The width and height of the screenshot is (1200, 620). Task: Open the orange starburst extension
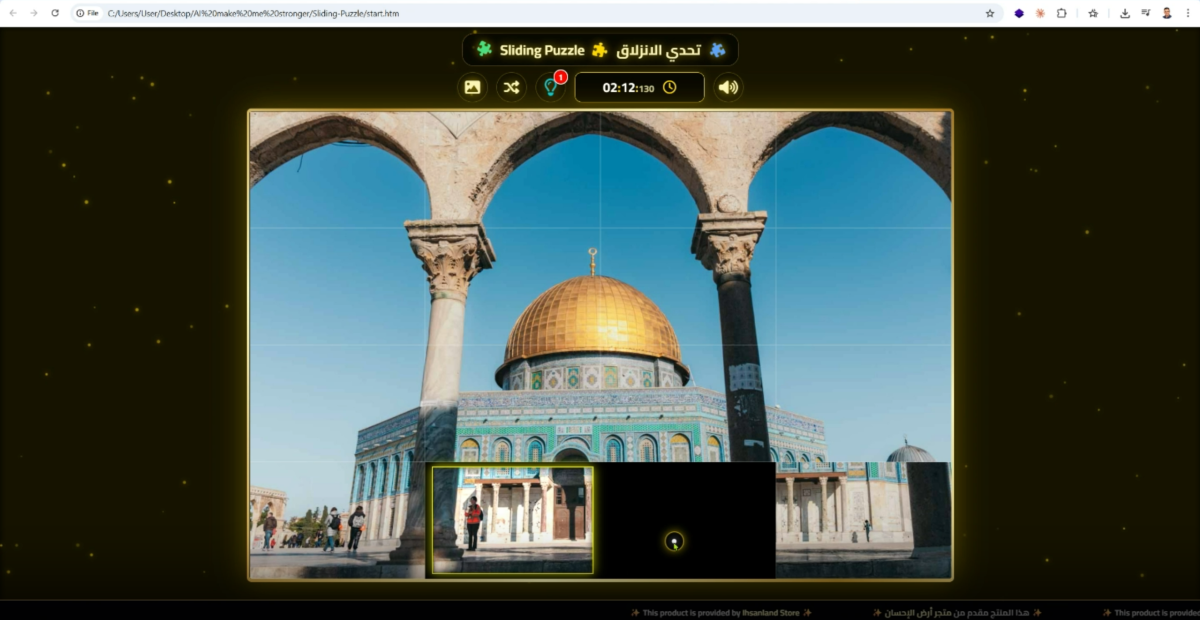(1040, 13)
